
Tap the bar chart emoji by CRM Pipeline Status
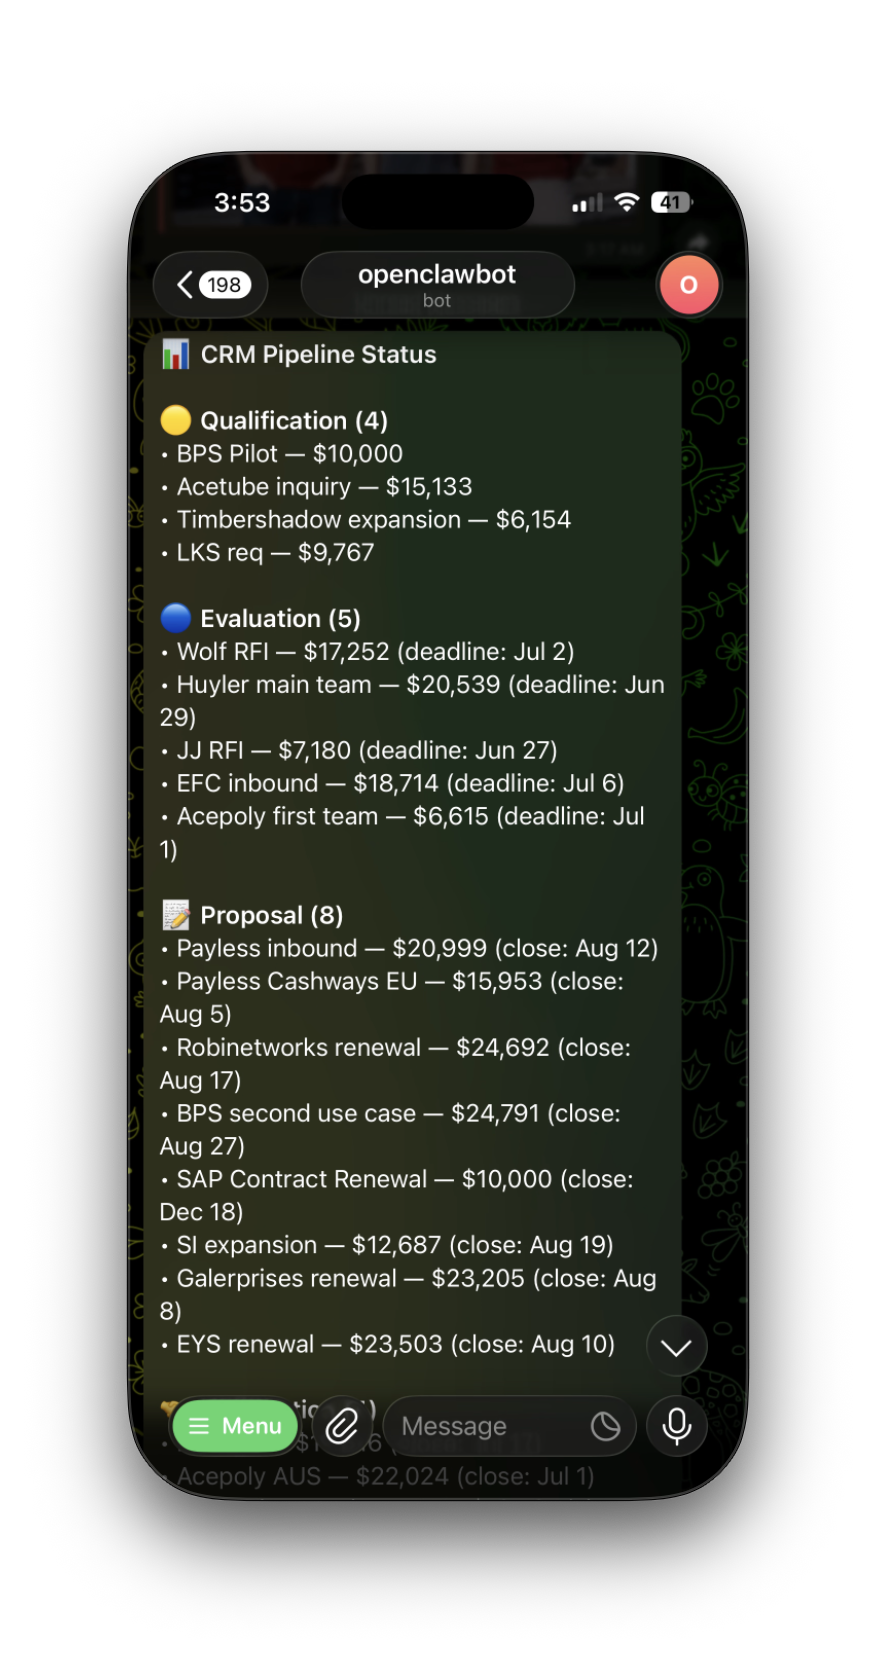[x=175, y=354]
